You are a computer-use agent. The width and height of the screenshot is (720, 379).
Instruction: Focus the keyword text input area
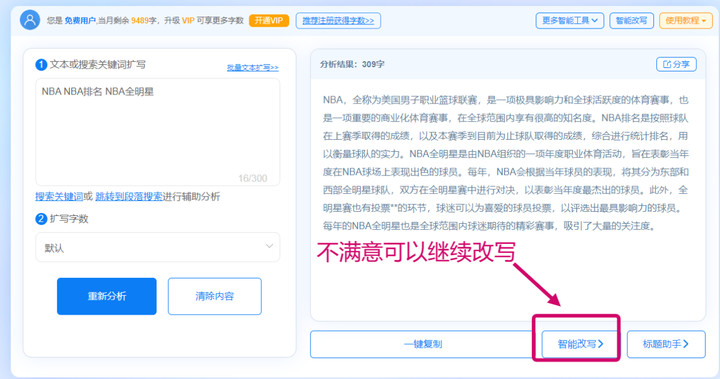[x=158, y=132]
